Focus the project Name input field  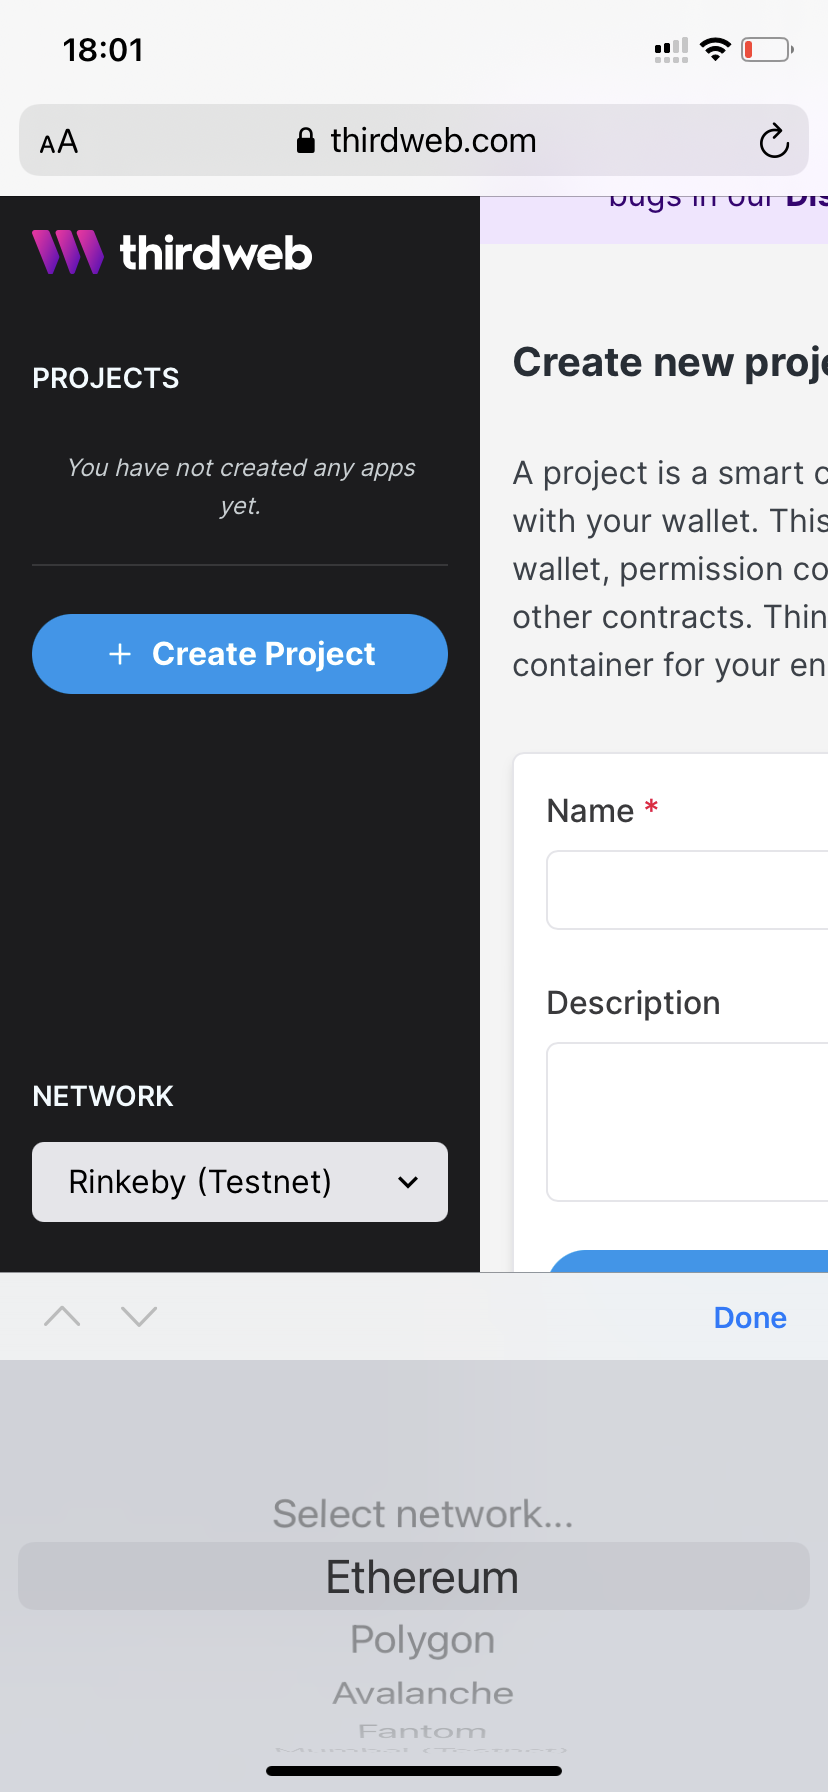pos(687,890)
